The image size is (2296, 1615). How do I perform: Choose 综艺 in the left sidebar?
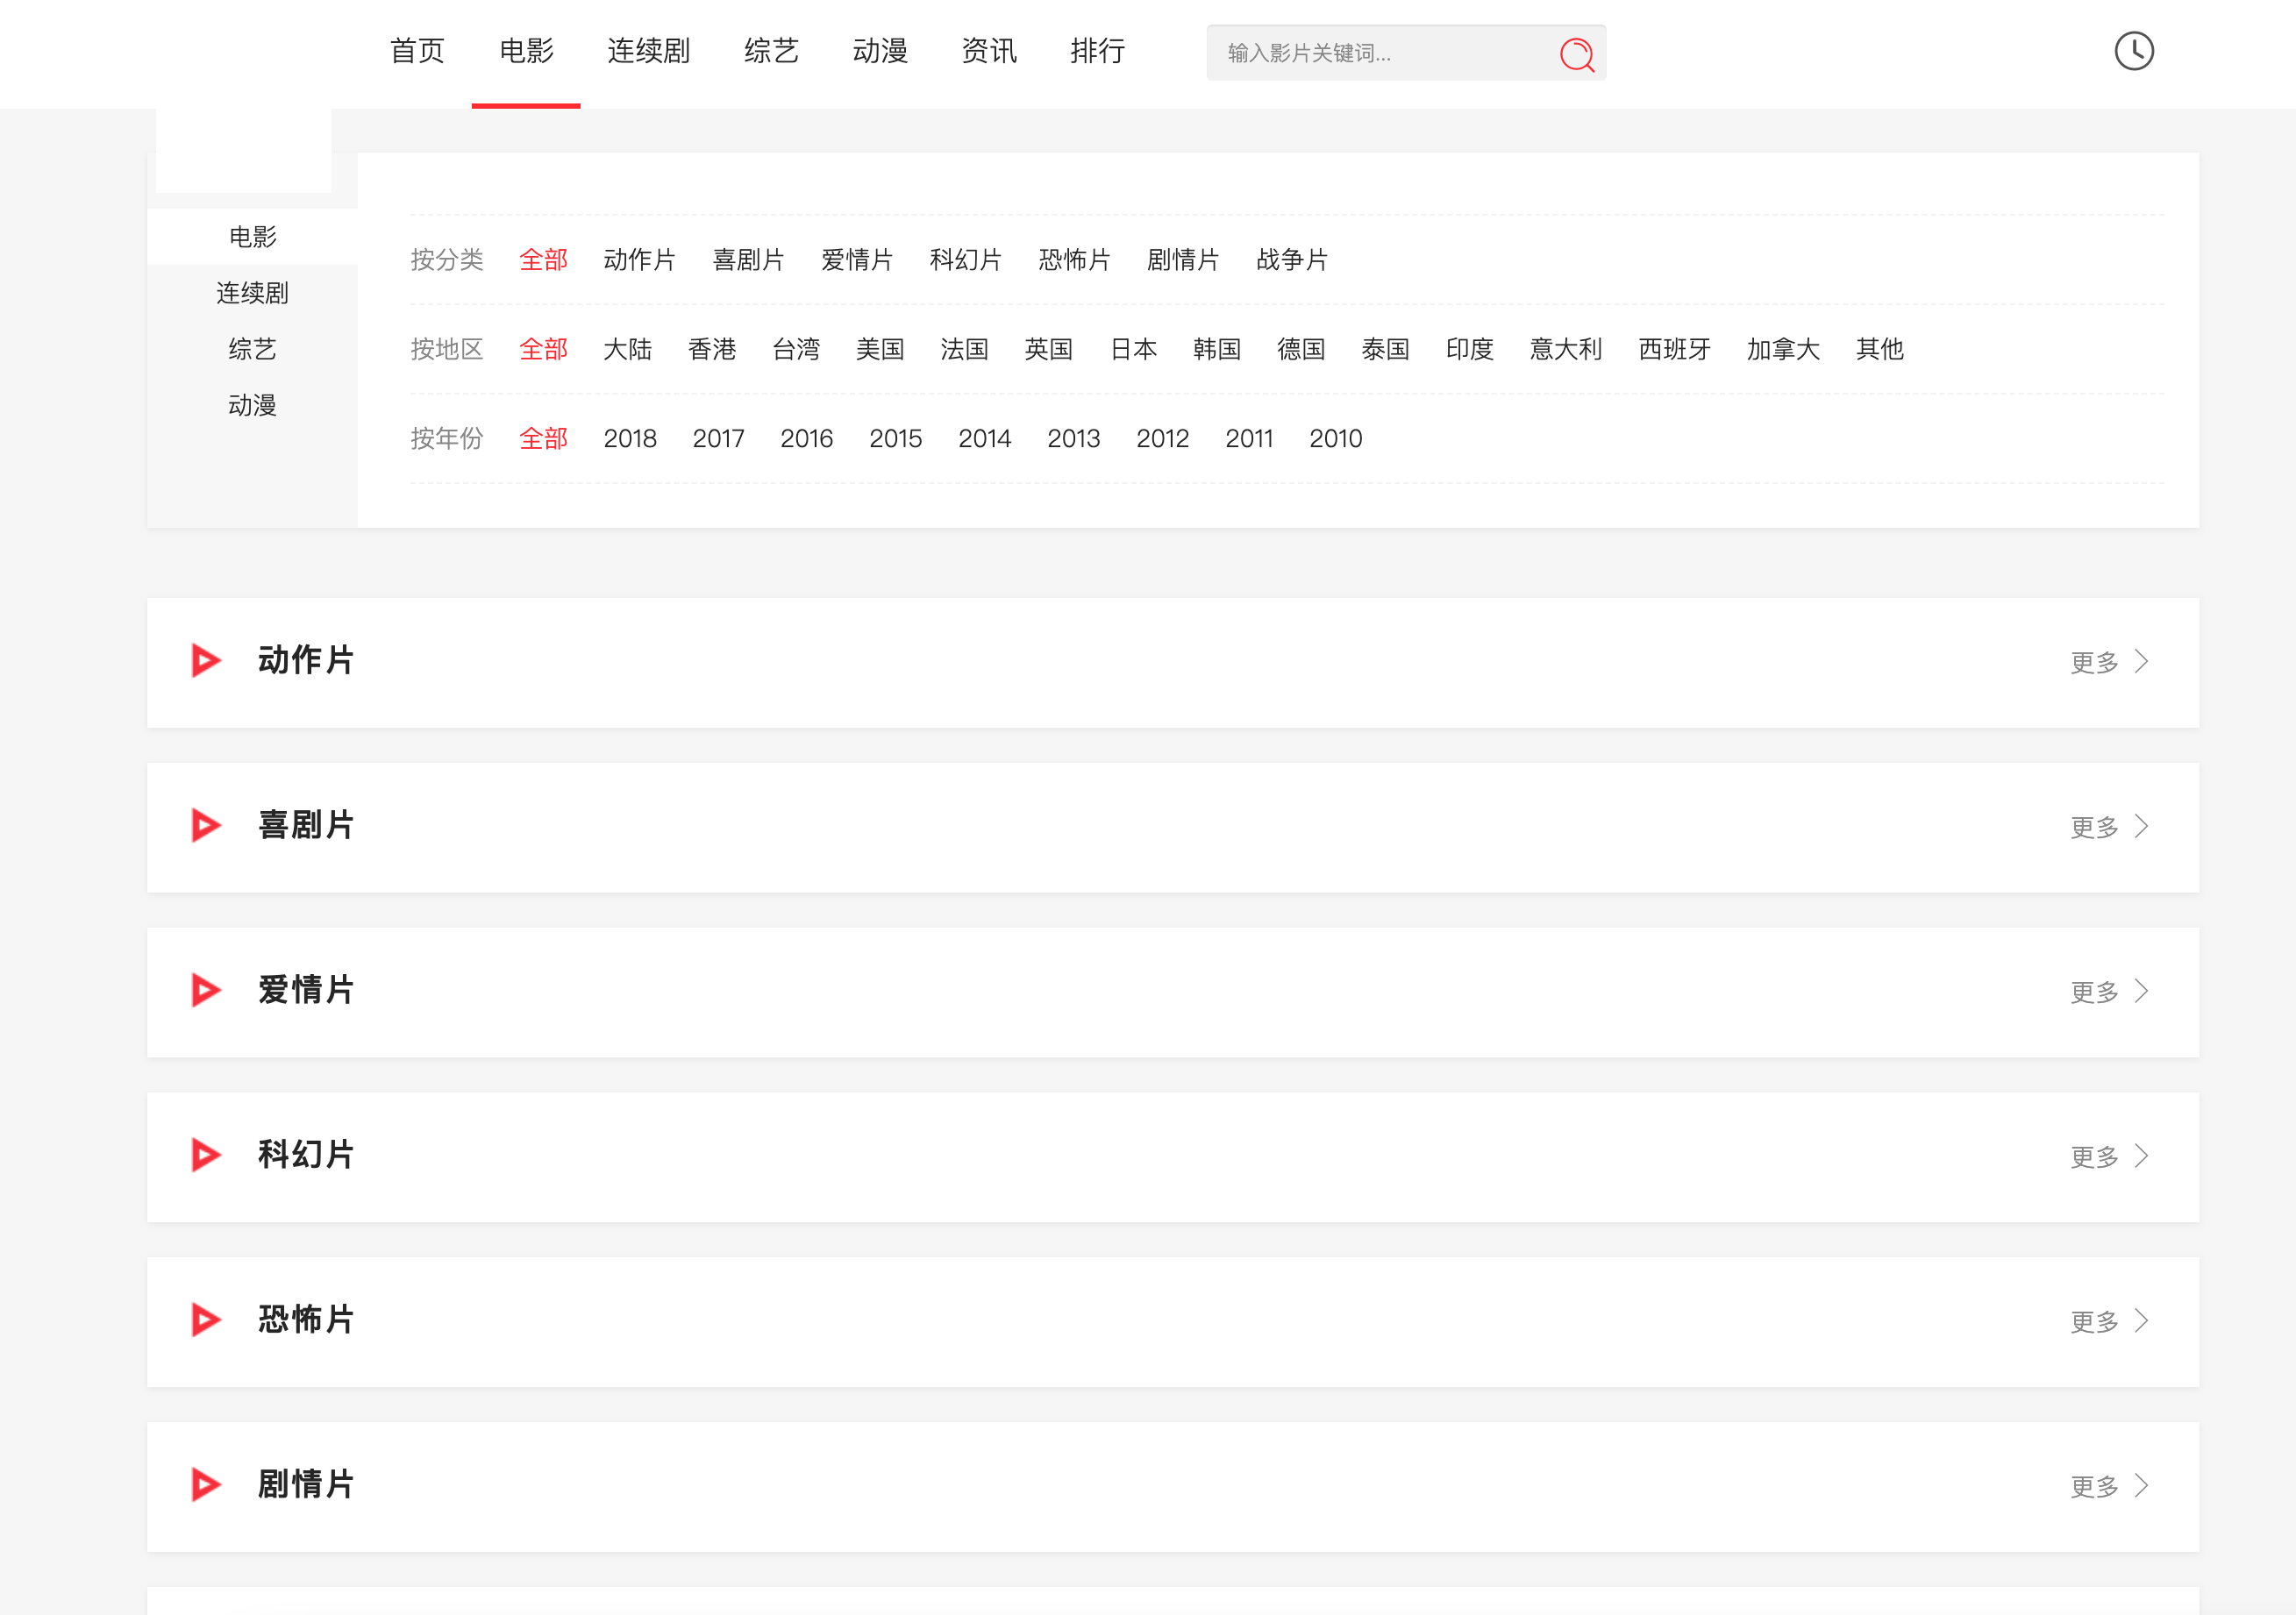[252, 349]
